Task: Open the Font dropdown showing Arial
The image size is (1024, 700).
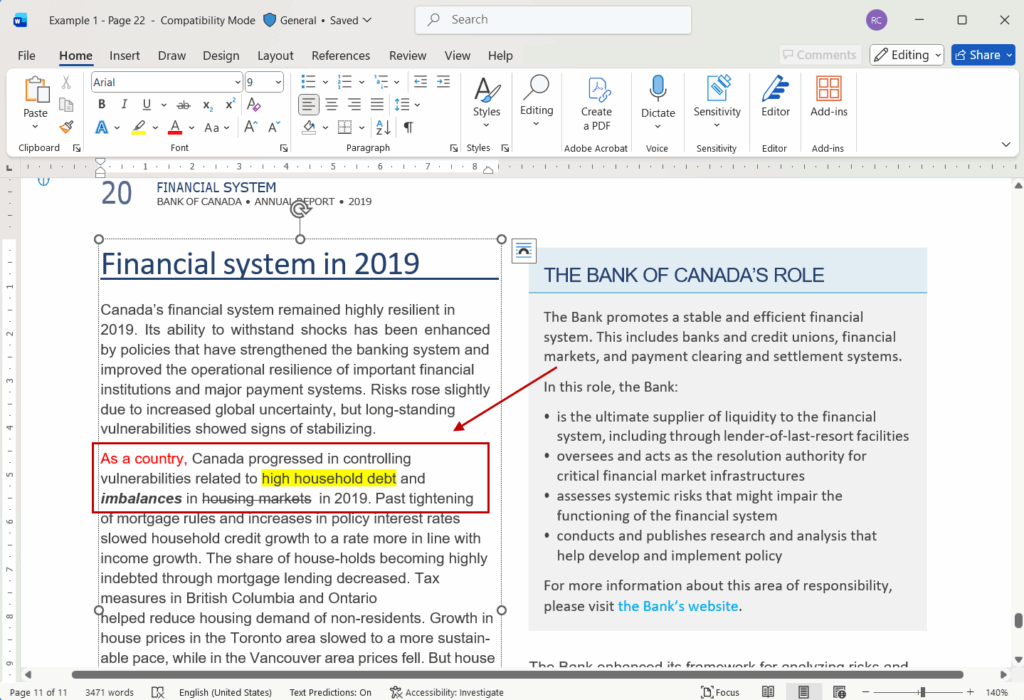Action: pyautogui.click(x=160, y=81)
